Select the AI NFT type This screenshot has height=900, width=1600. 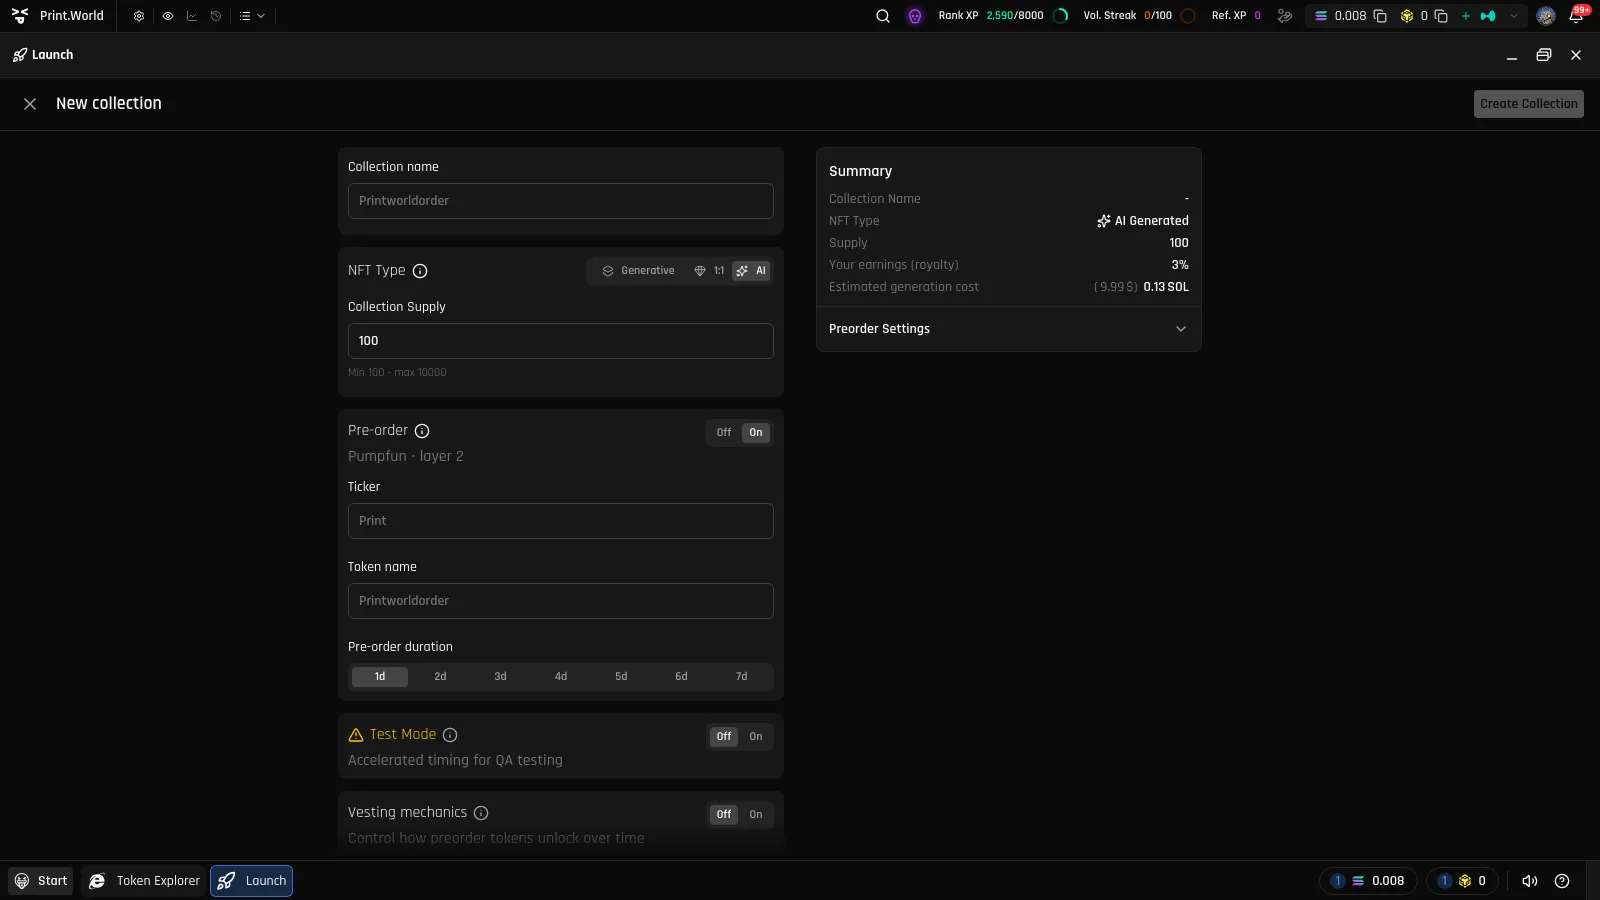coord(751,271)
